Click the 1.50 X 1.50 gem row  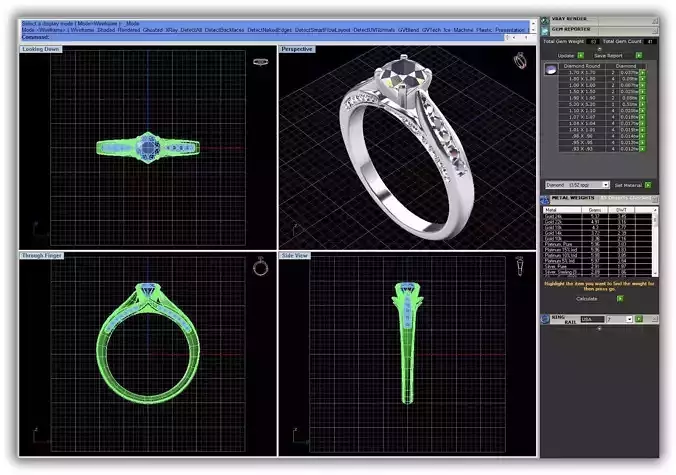[x=598, y=92]
